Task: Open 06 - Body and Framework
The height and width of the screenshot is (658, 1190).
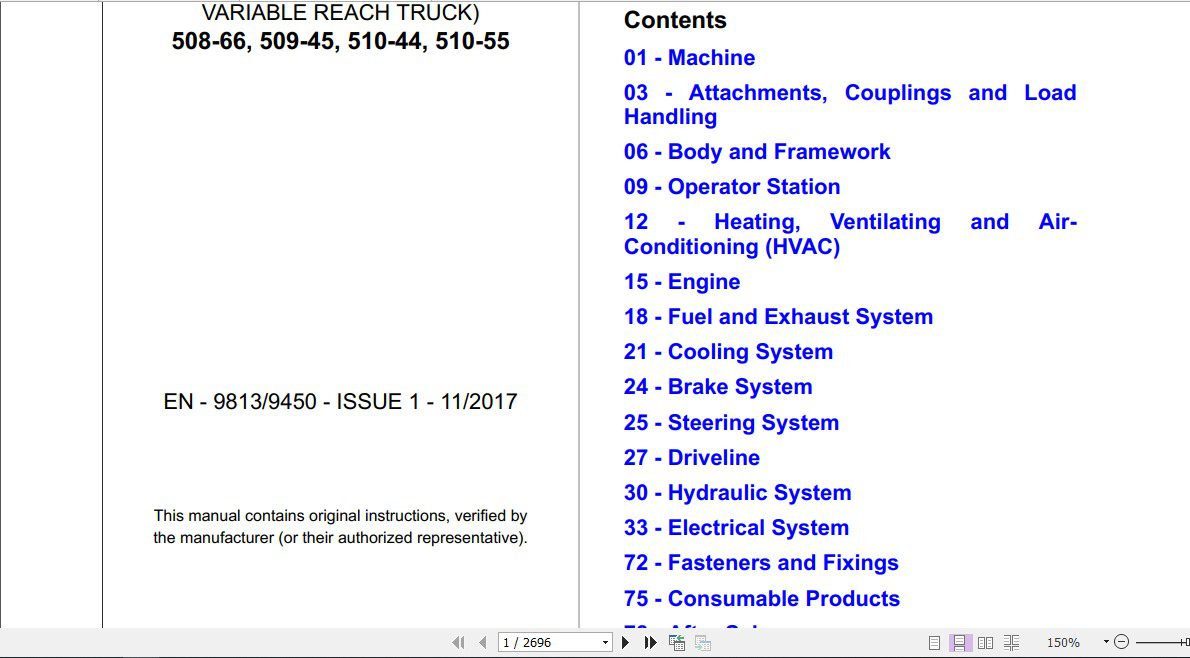Action: click(x=757, y=152)
